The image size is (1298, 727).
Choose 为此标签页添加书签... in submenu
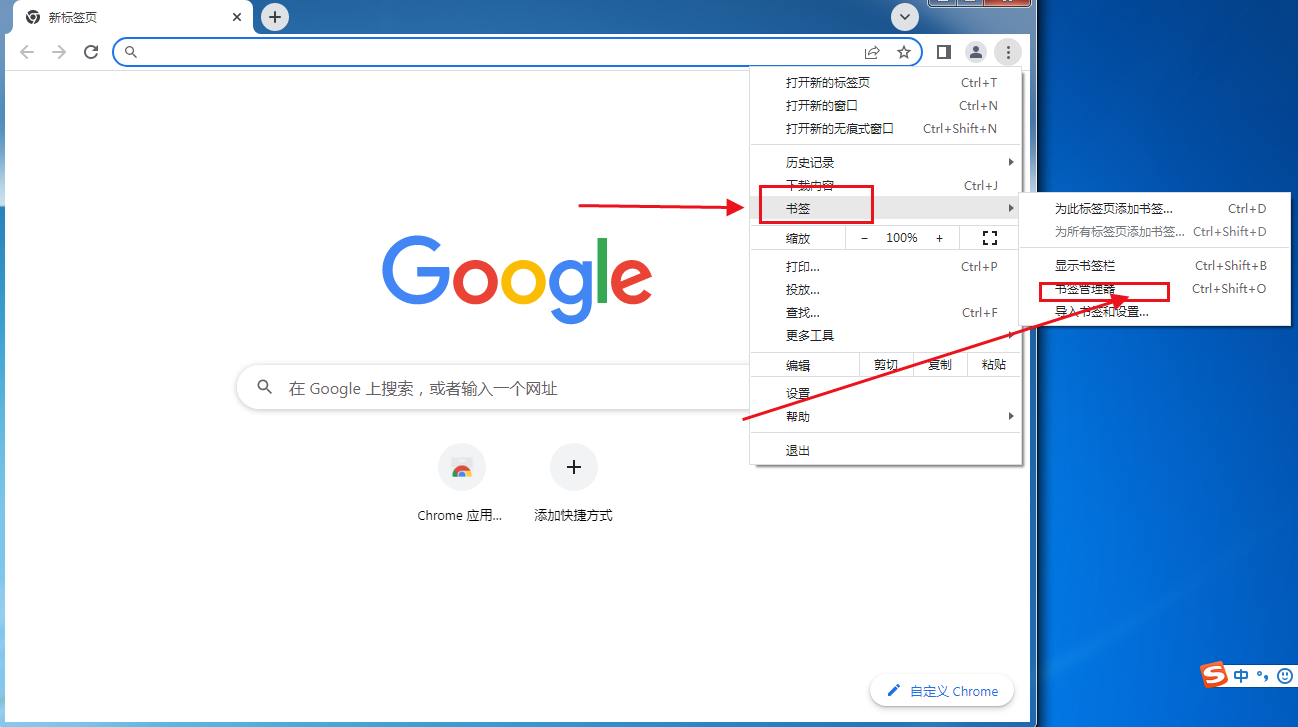1155,209
